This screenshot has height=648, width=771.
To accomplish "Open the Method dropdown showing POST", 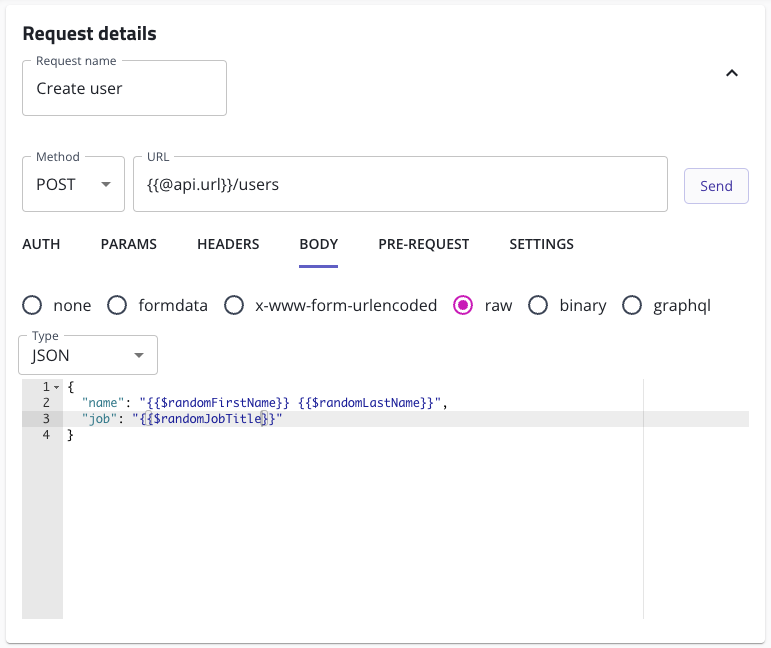I will 72,185.
